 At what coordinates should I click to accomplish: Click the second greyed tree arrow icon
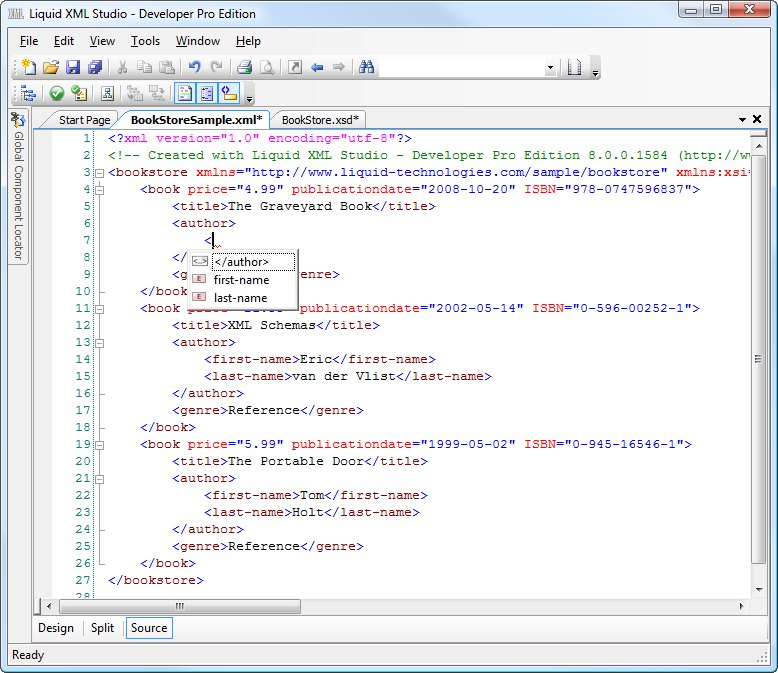(157, 93)
